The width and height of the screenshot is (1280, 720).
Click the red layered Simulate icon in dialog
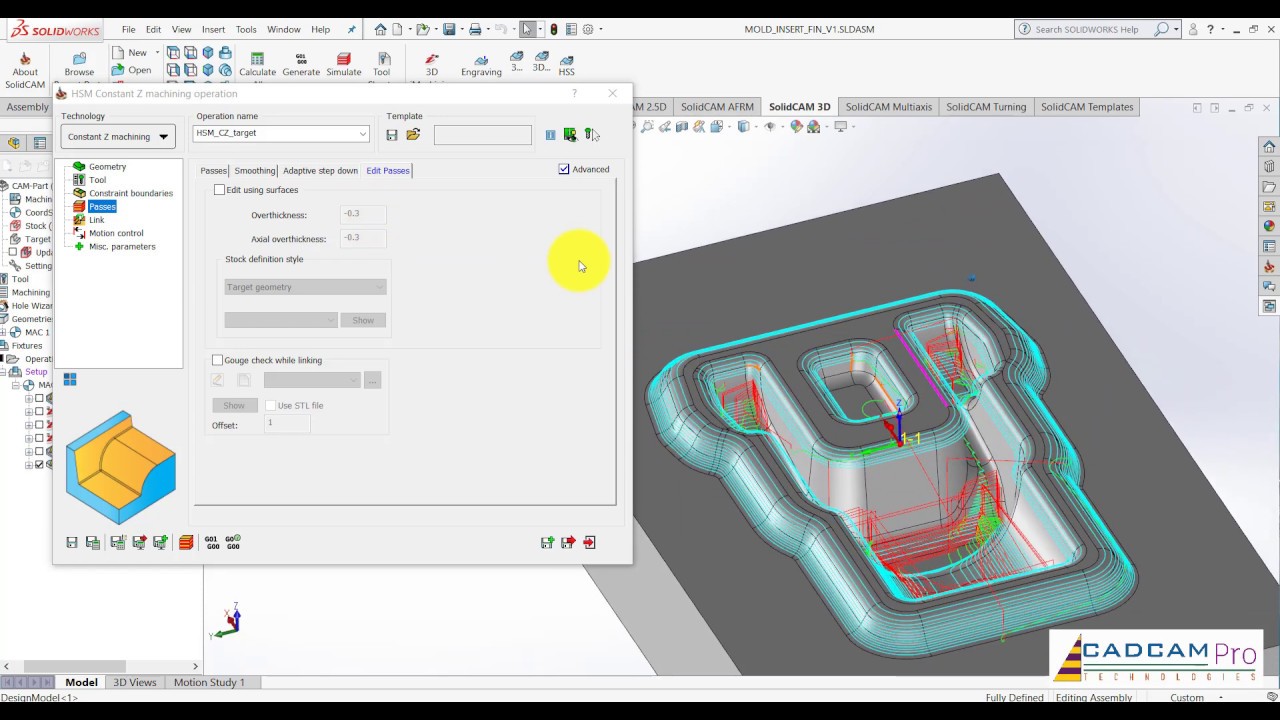(186, 542)
